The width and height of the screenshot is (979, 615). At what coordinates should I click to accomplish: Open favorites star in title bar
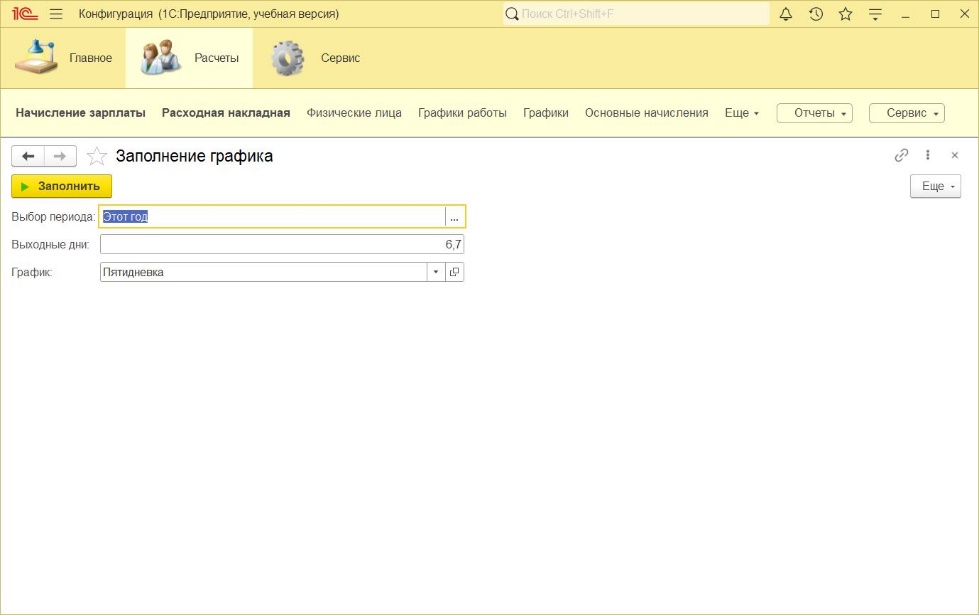tap(845, 14)
